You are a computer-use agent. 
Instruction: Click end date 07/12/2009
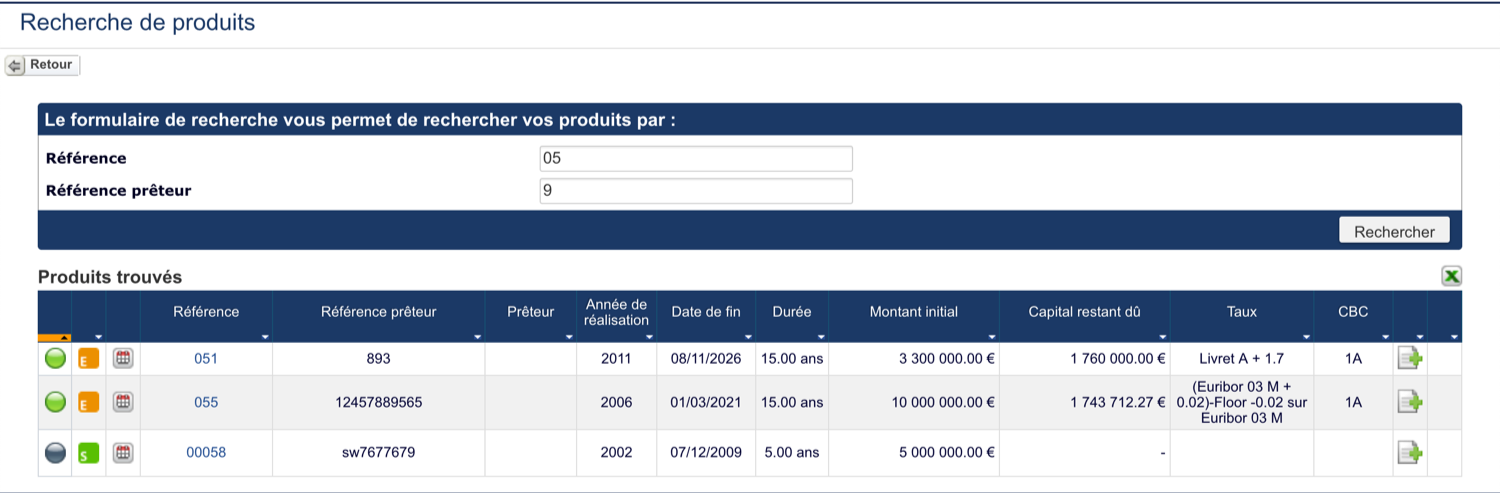coord(706,452)
